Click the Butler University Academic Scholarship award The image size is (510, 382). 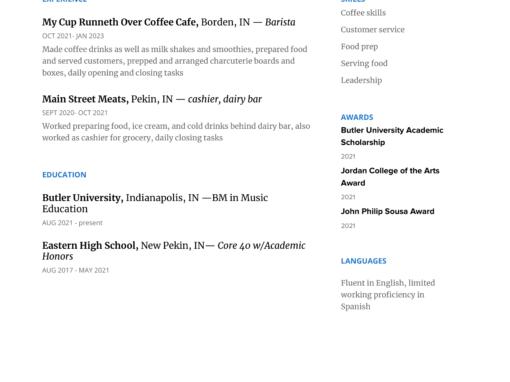[x=392, y=136]
